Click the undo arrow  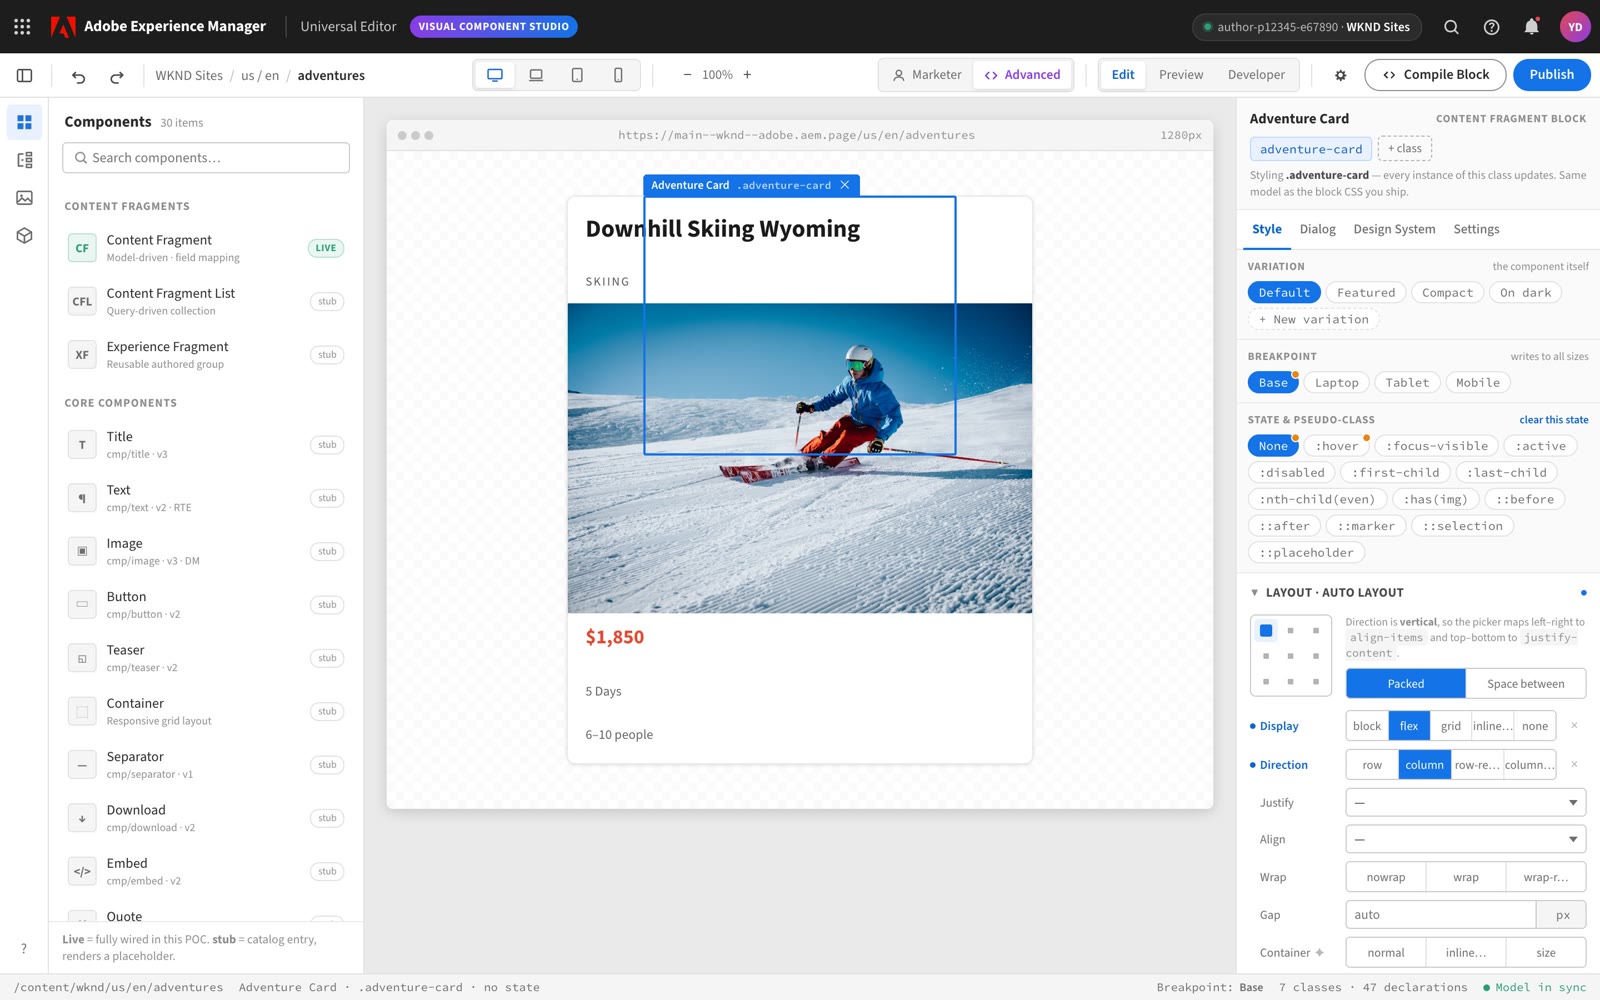pos(79,76)
